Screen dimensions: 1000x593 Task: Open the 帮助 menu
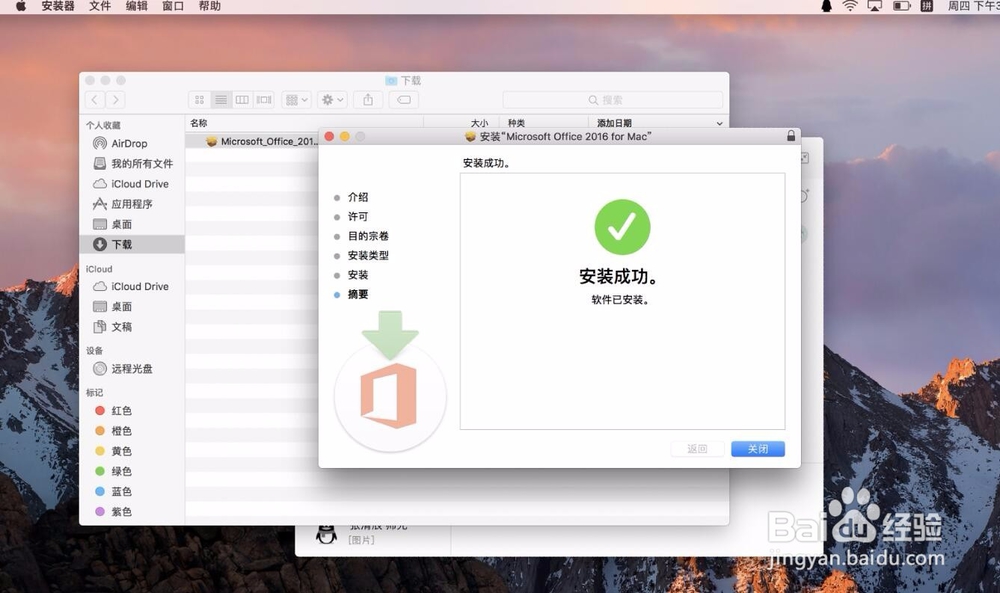[209, 6]
